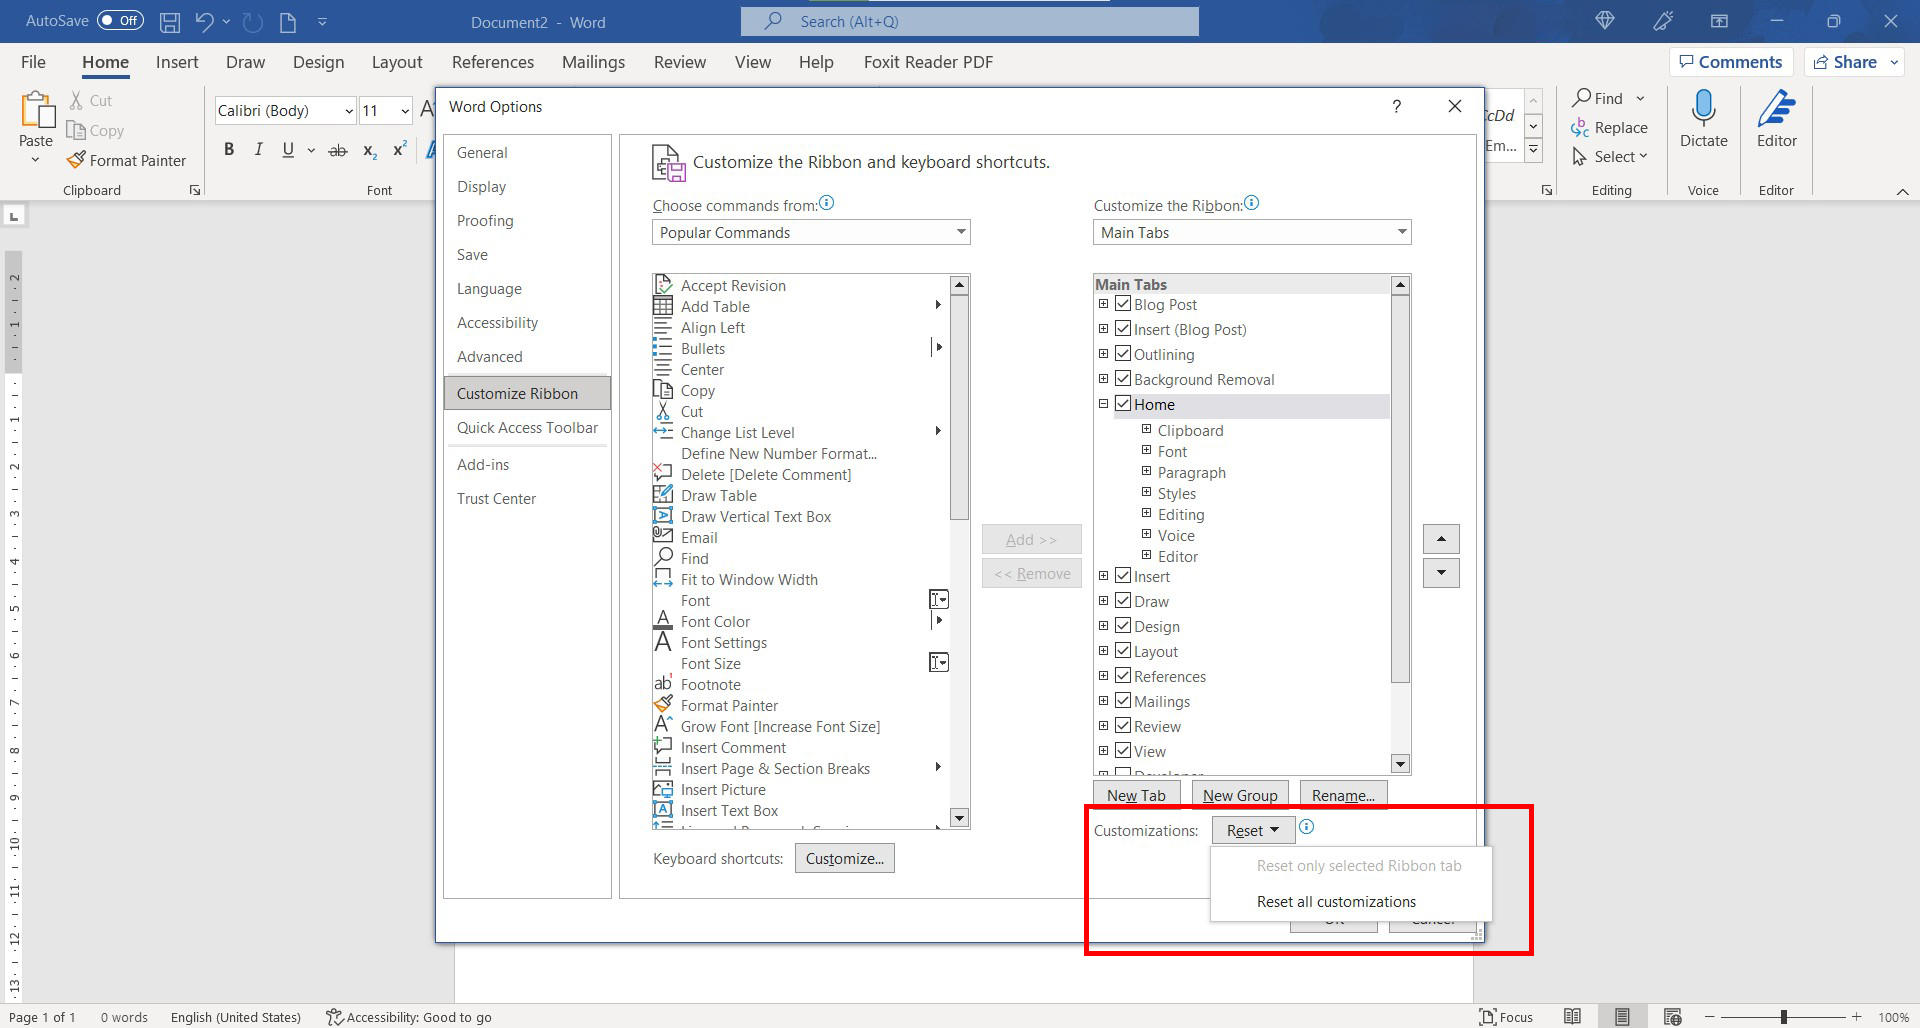
Task: Apply Underline formatting in Font group
Action: pos(288,150)
